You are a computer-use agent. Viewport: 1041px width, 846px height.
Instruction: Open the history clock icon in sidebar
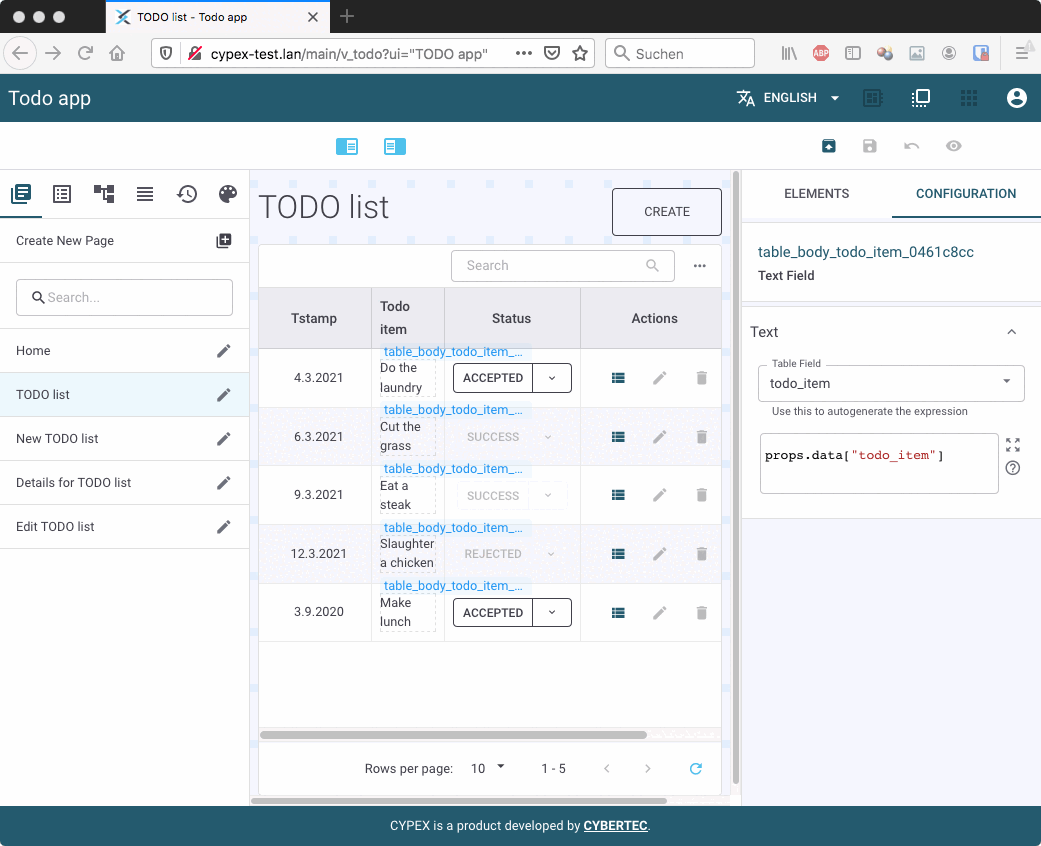(187, 194)
